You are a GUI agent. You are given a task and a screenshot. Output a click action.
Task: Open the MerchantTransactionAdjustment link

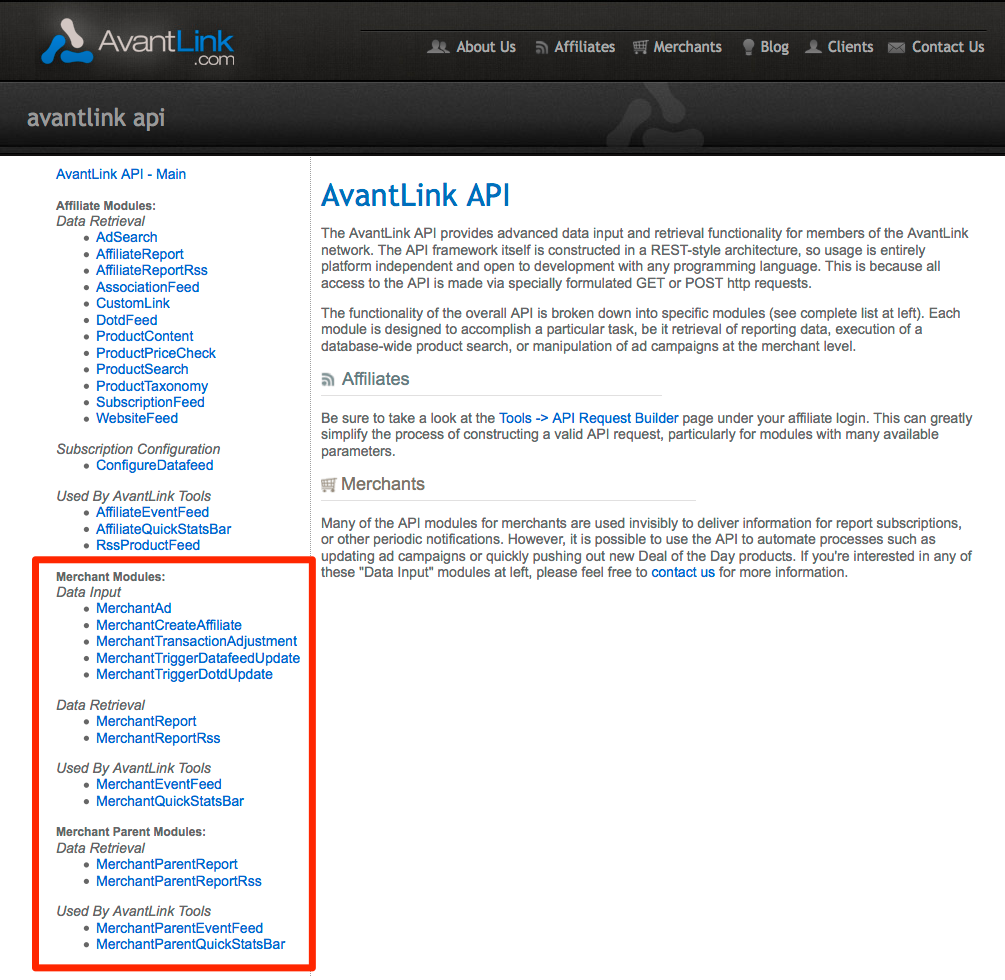click(x=196, y=642)
